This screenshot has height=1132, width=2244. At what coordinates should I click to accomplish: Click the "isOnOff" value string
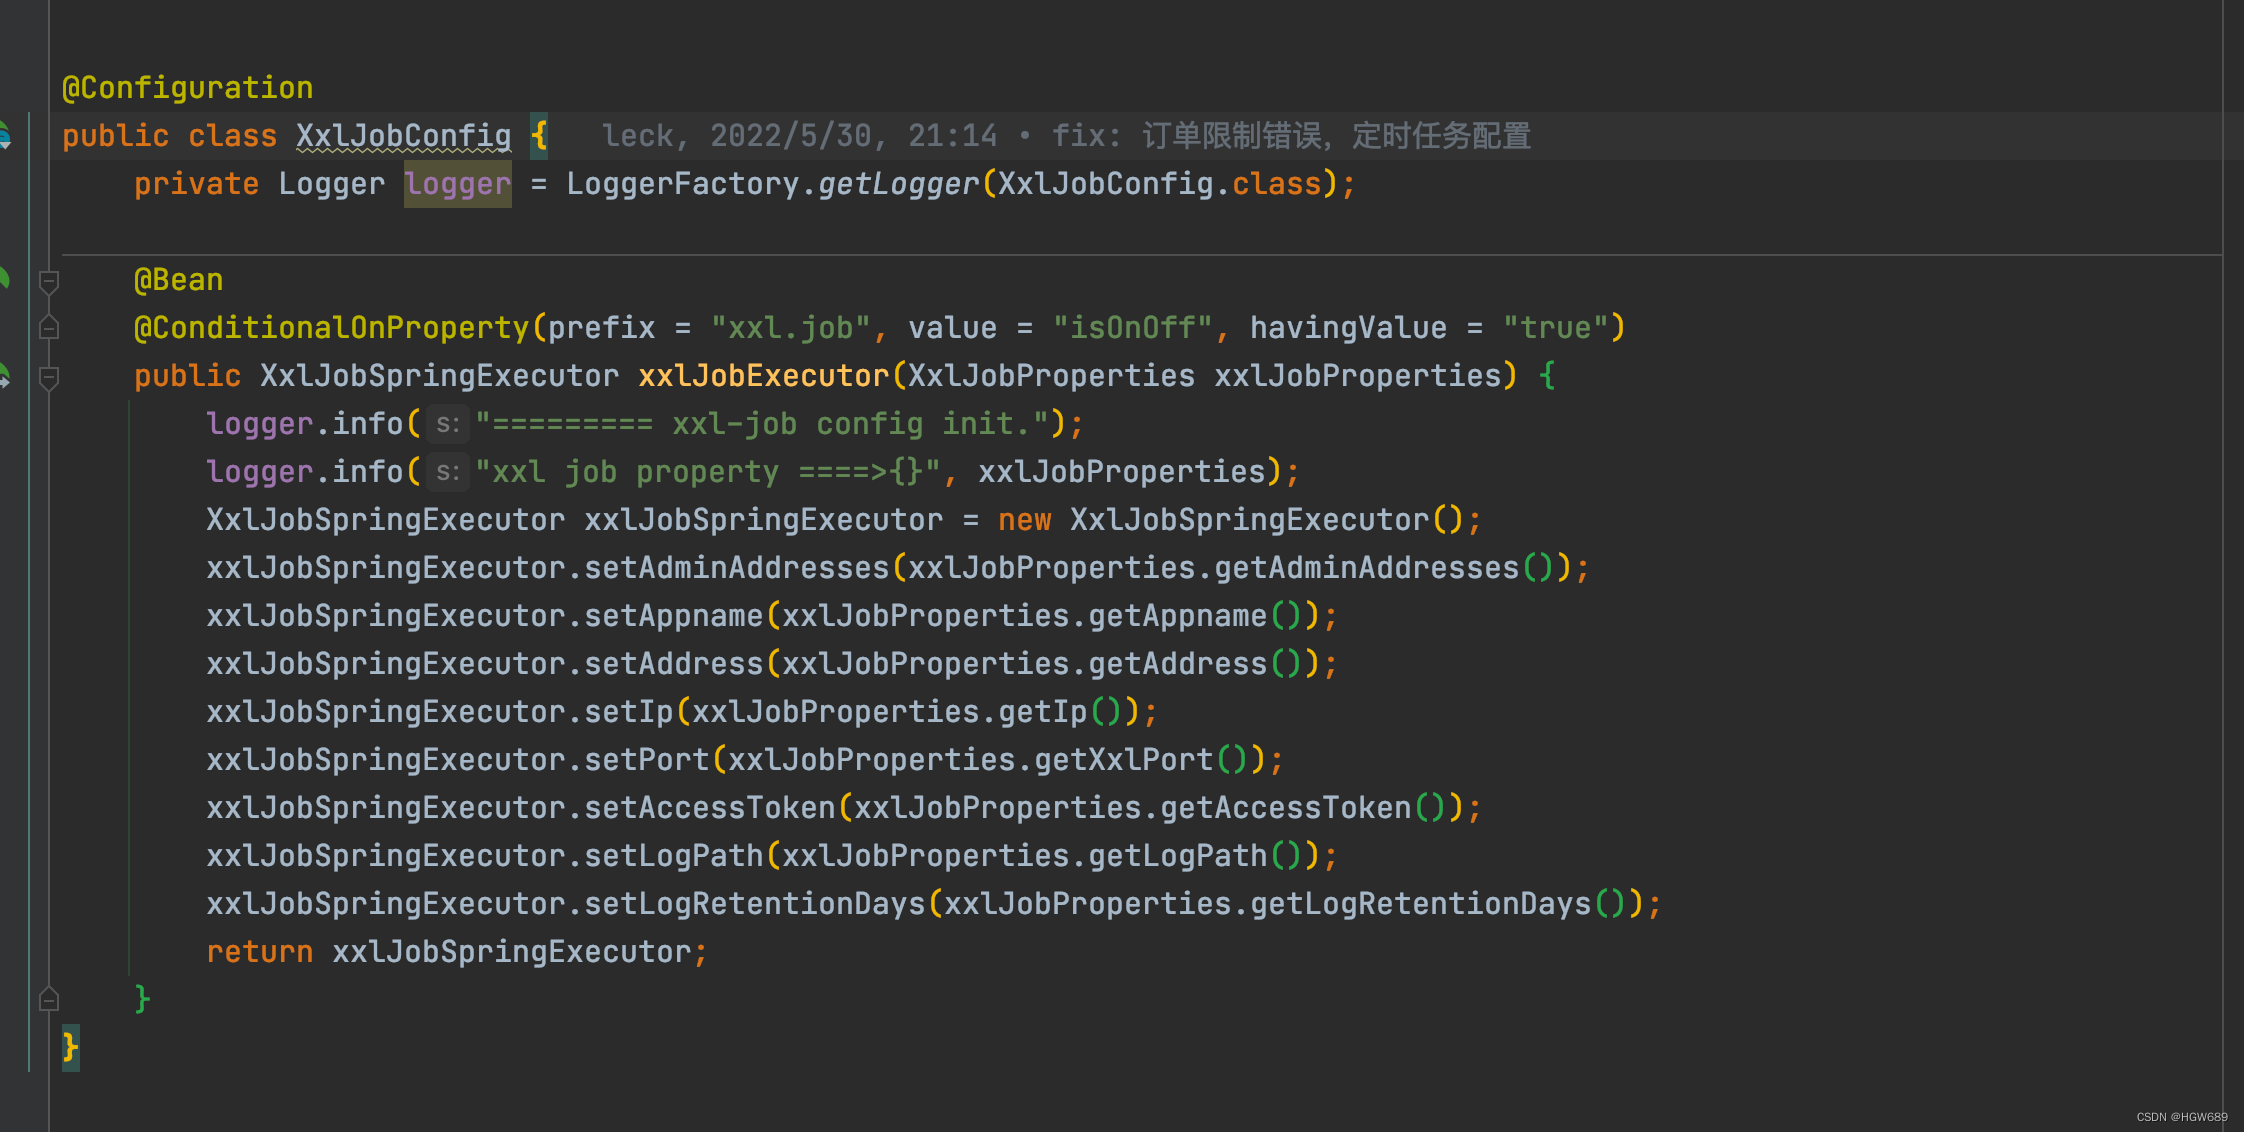pos(1133,328)
